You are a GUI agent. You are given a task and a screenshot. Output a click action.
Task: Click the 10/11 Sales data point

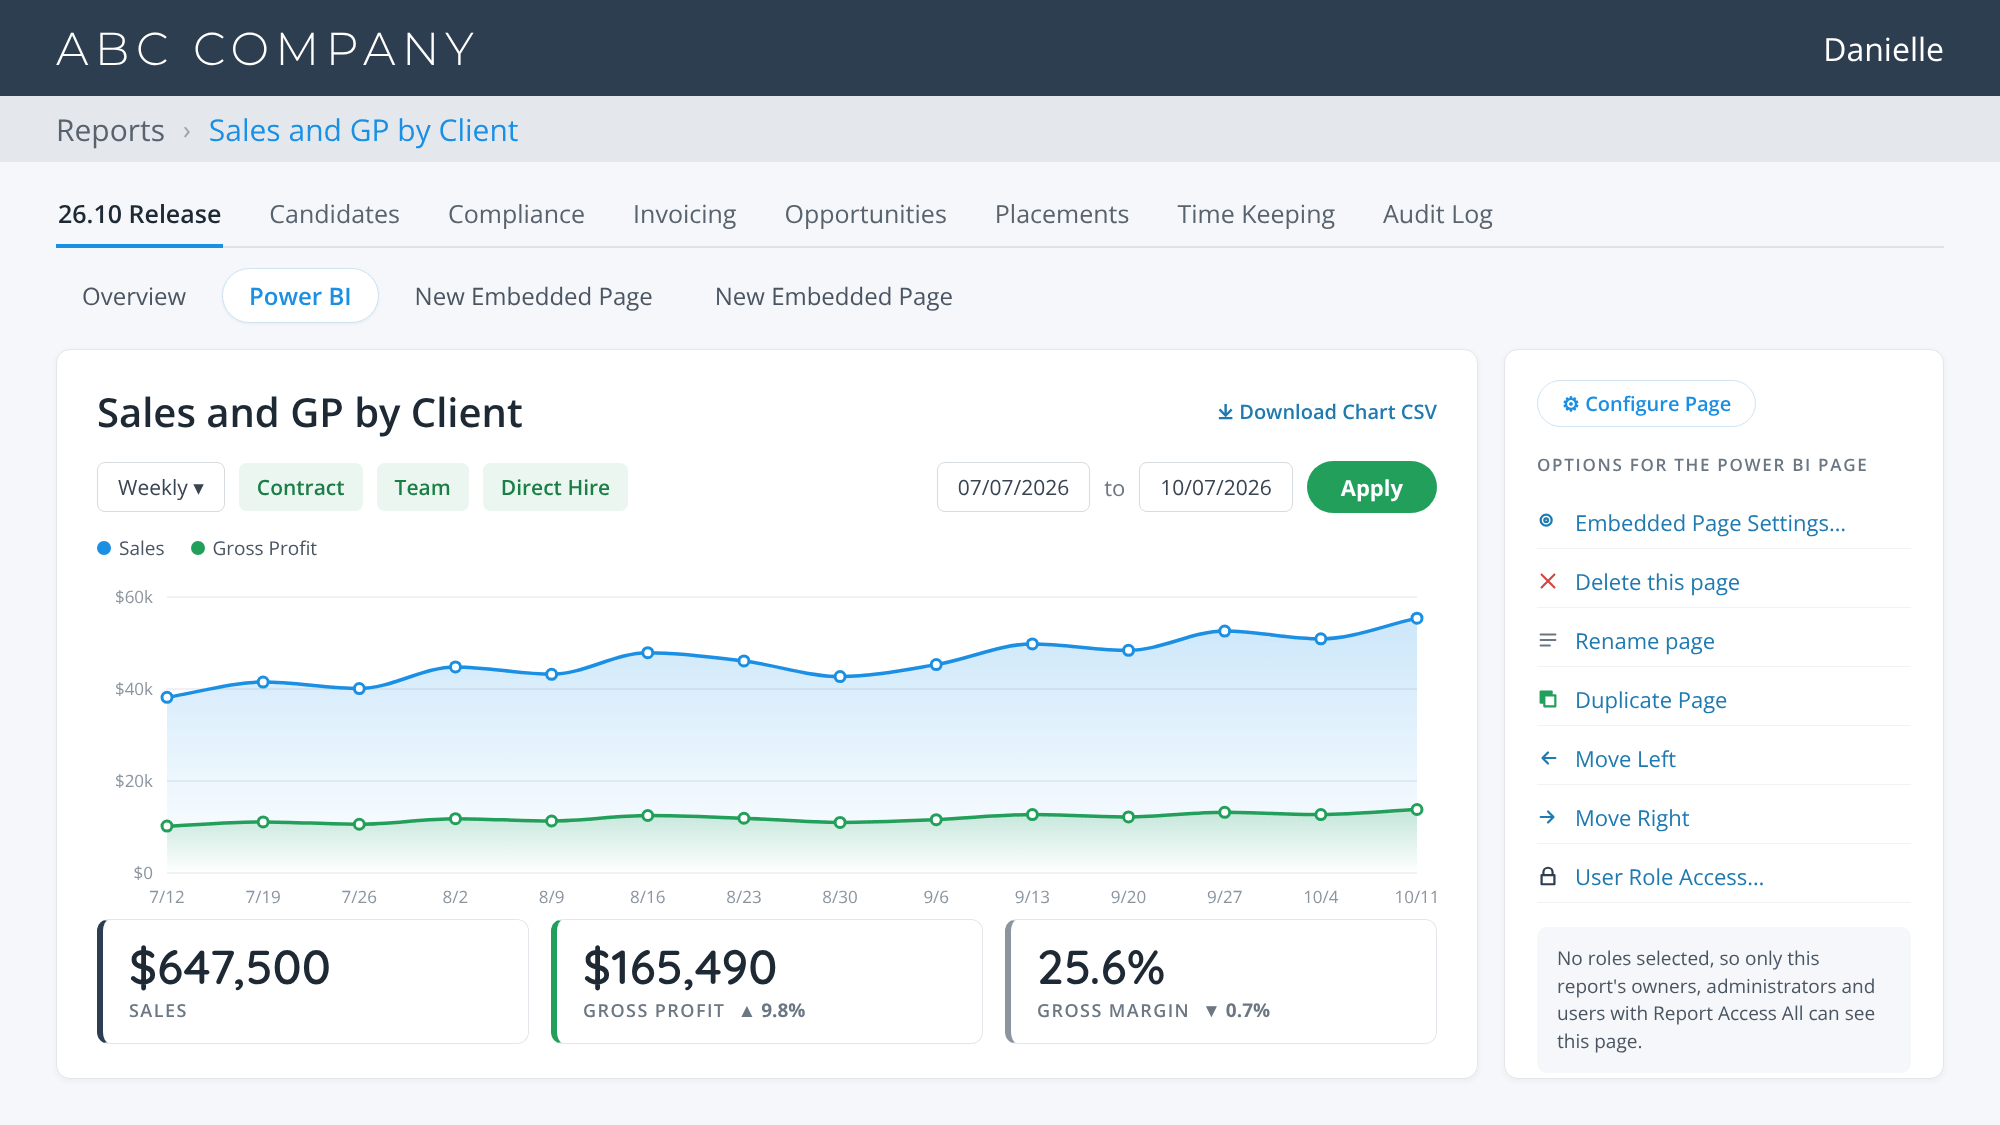1417,618
